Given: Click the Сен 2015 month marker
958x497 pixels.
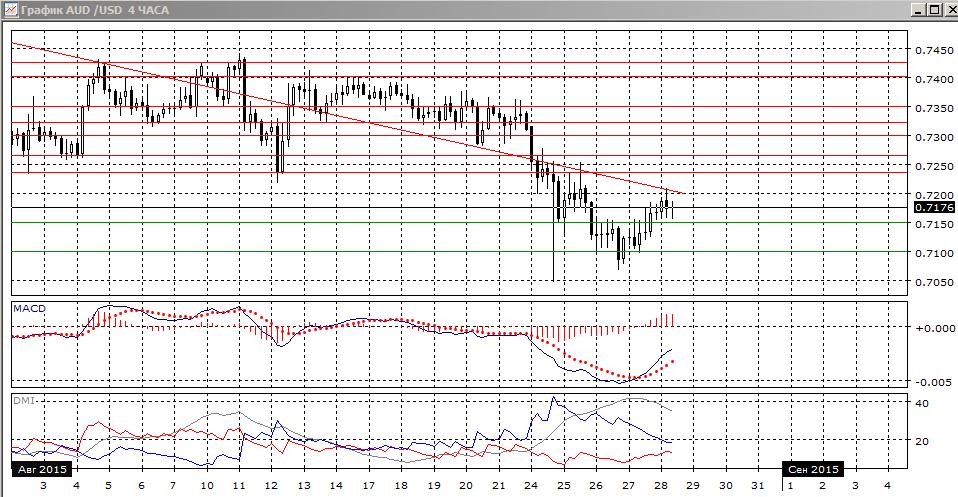Looking at the screenshot, I should 813,469.
